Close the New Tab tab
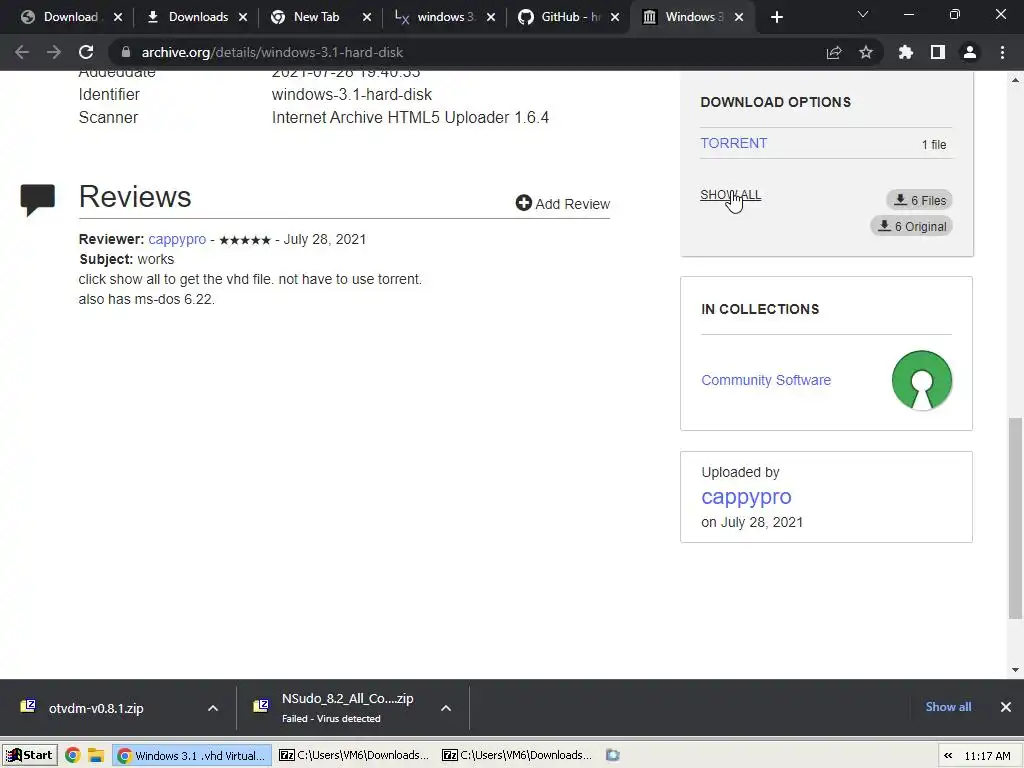Screen dimensions: 1024x768 367,17
